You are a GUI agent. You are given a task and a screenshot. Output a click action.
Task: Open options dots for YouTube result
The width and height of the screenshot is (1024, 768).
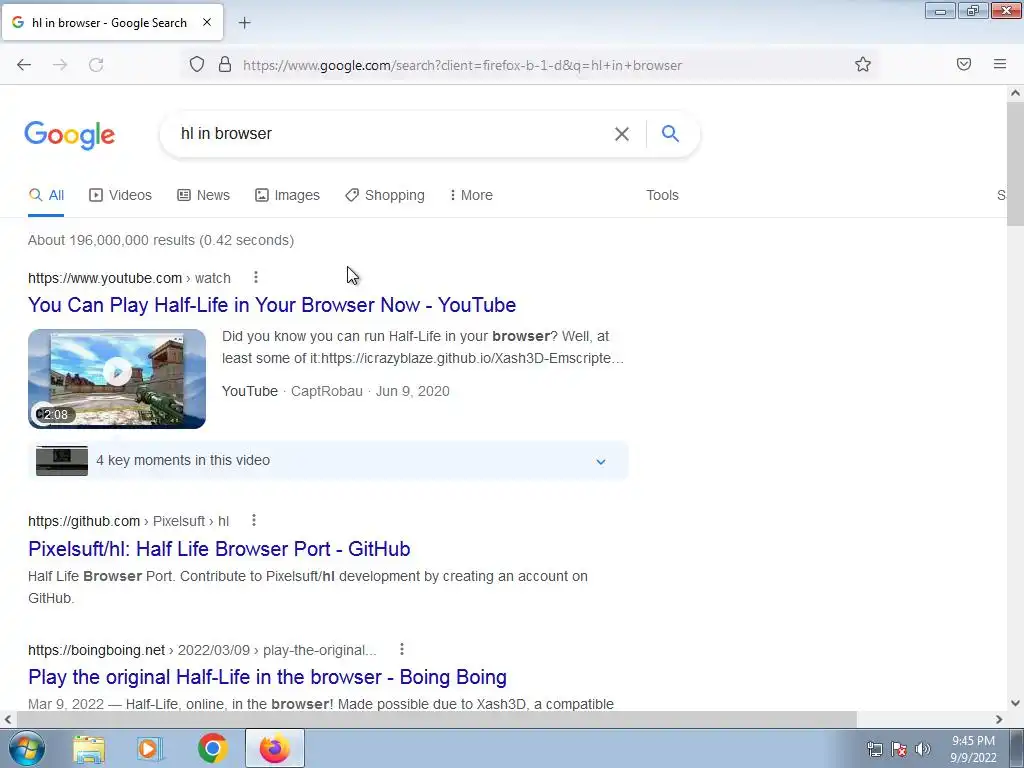256,278
